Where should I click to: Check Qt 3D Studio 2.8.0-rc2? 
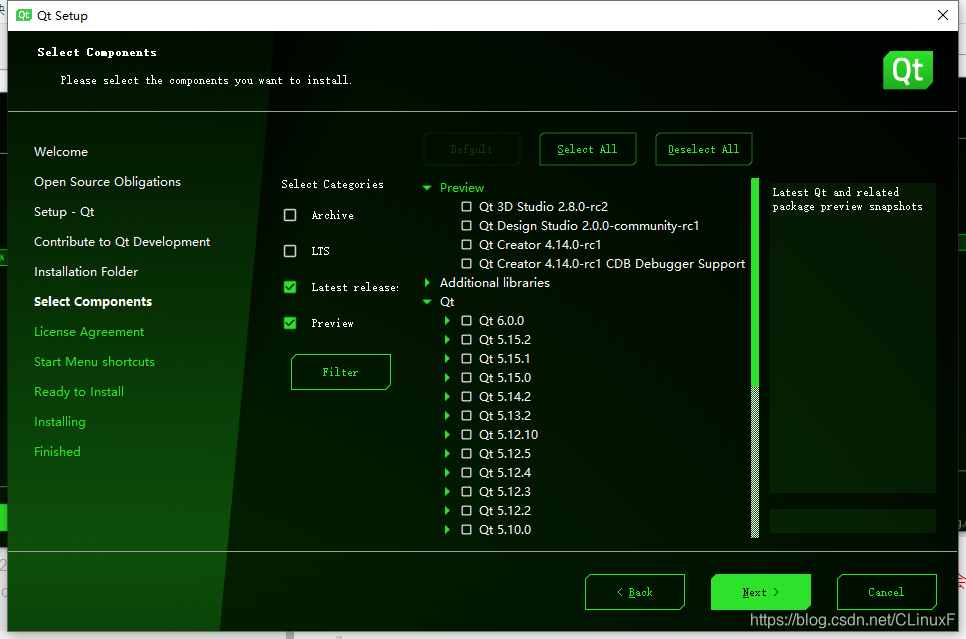coord(466,206)
